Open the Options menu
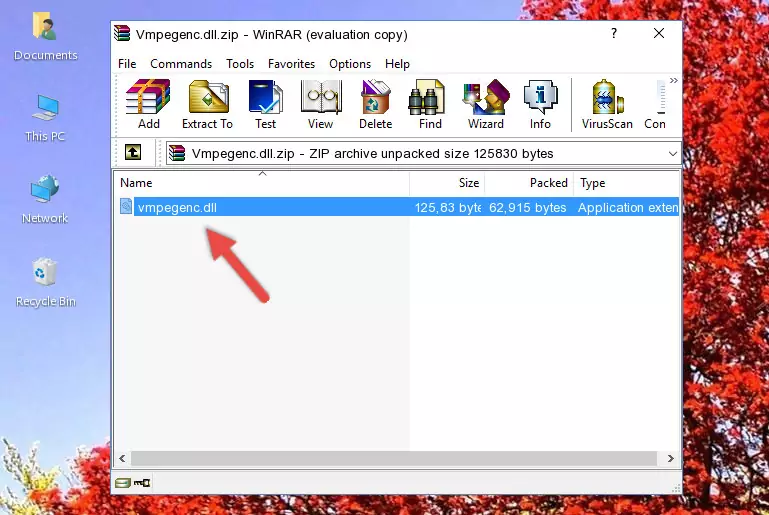 (x=350, y=64)
